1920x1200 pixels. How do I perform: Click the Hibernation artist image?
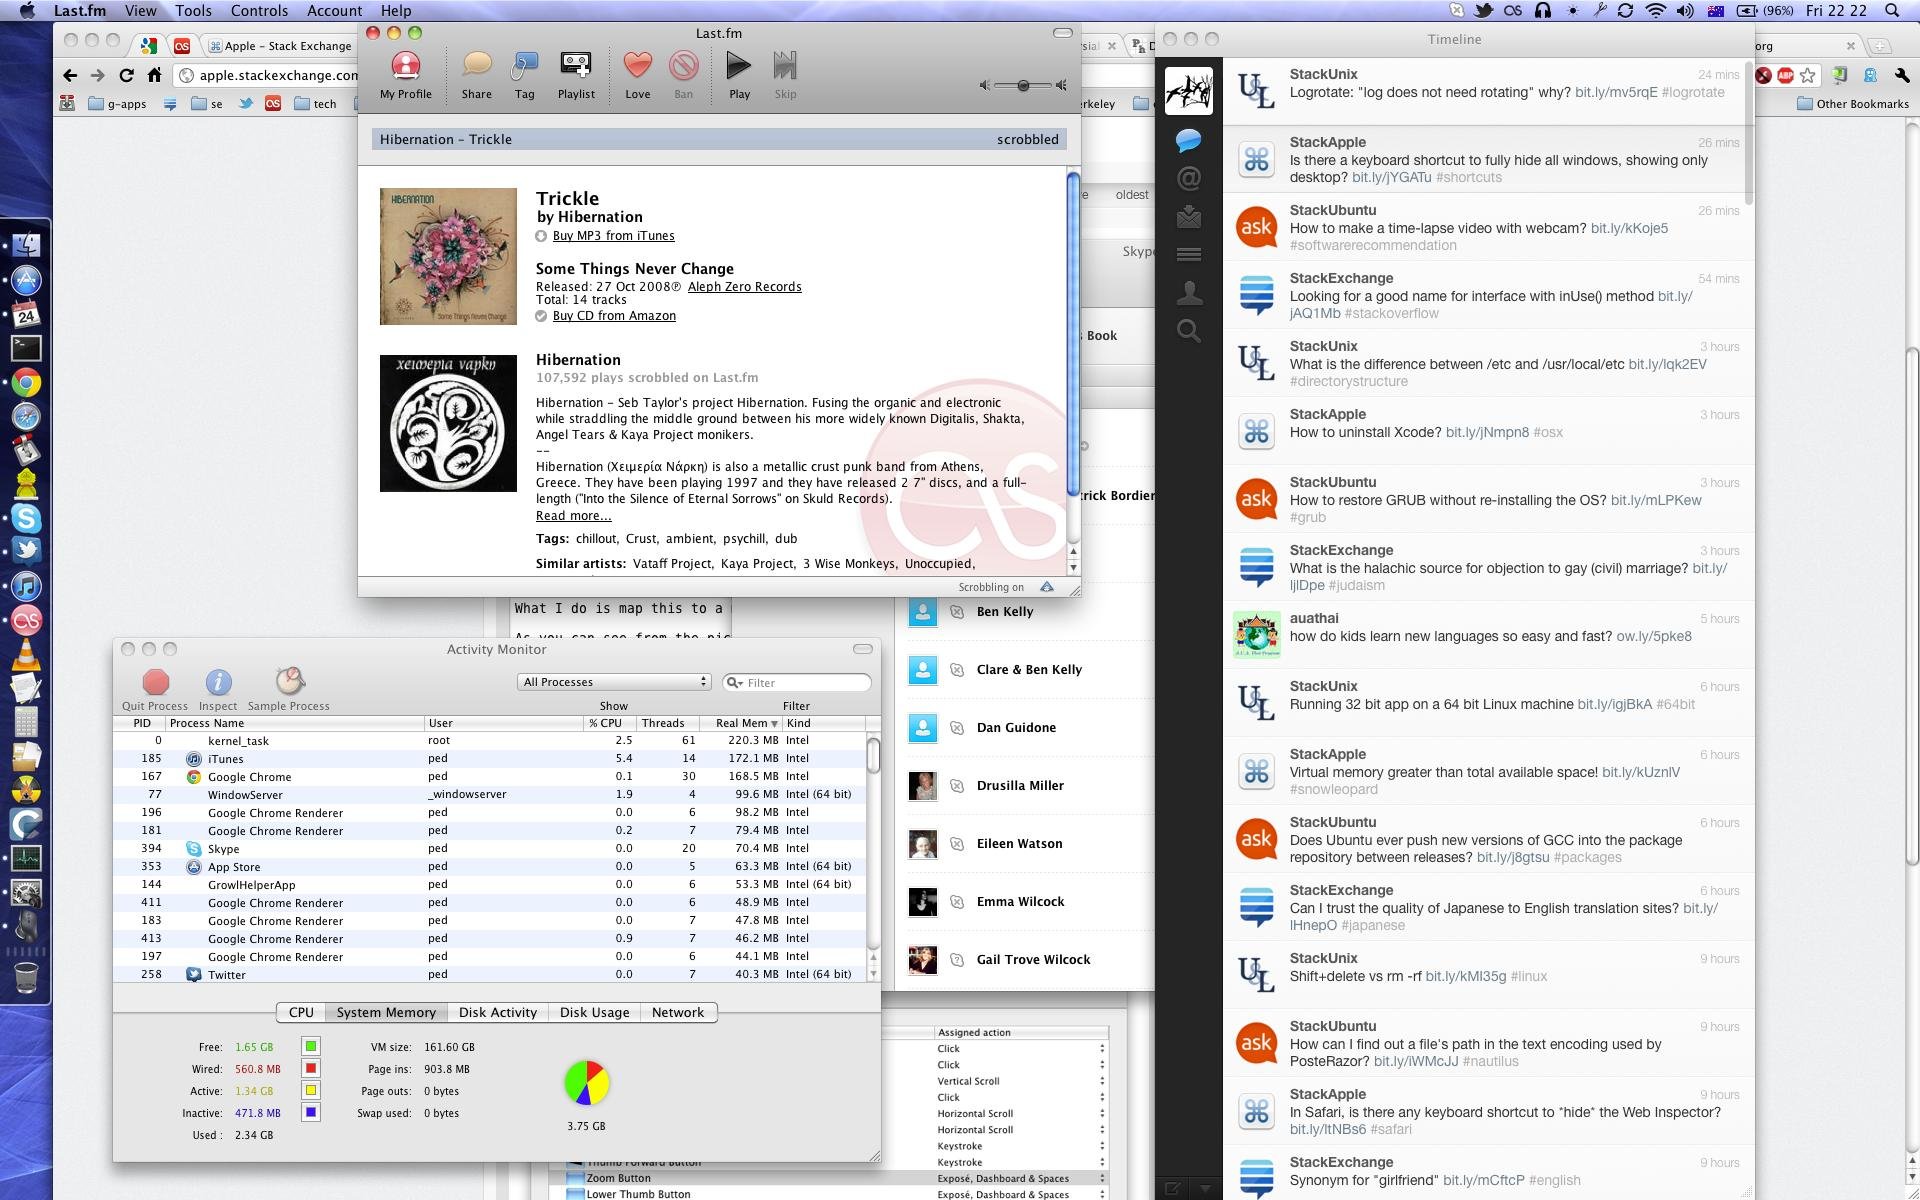[x=448, y=423]
